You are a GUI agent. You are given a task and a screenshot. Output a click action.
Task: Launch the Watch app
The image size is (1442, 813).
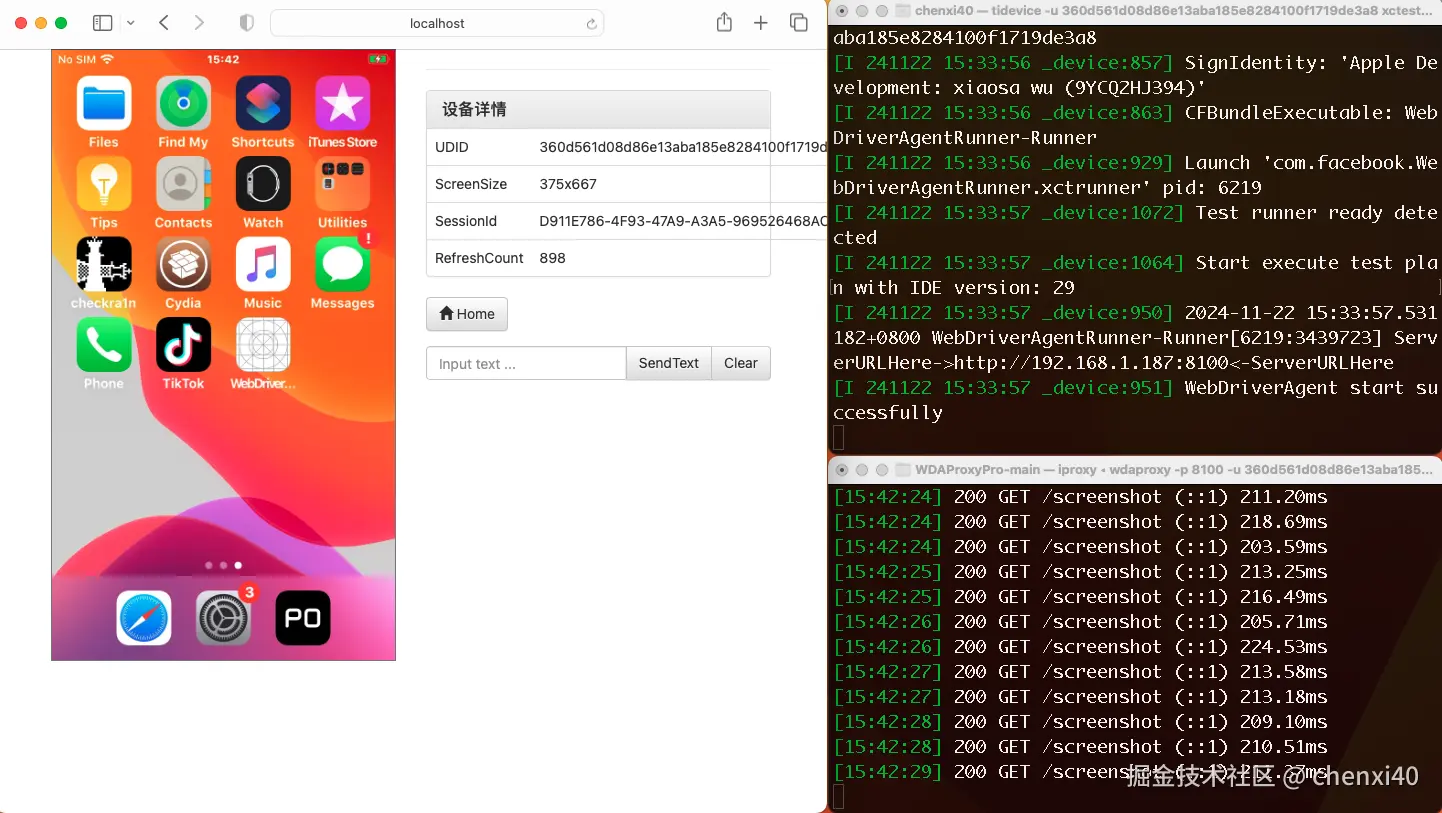[263, 183]
